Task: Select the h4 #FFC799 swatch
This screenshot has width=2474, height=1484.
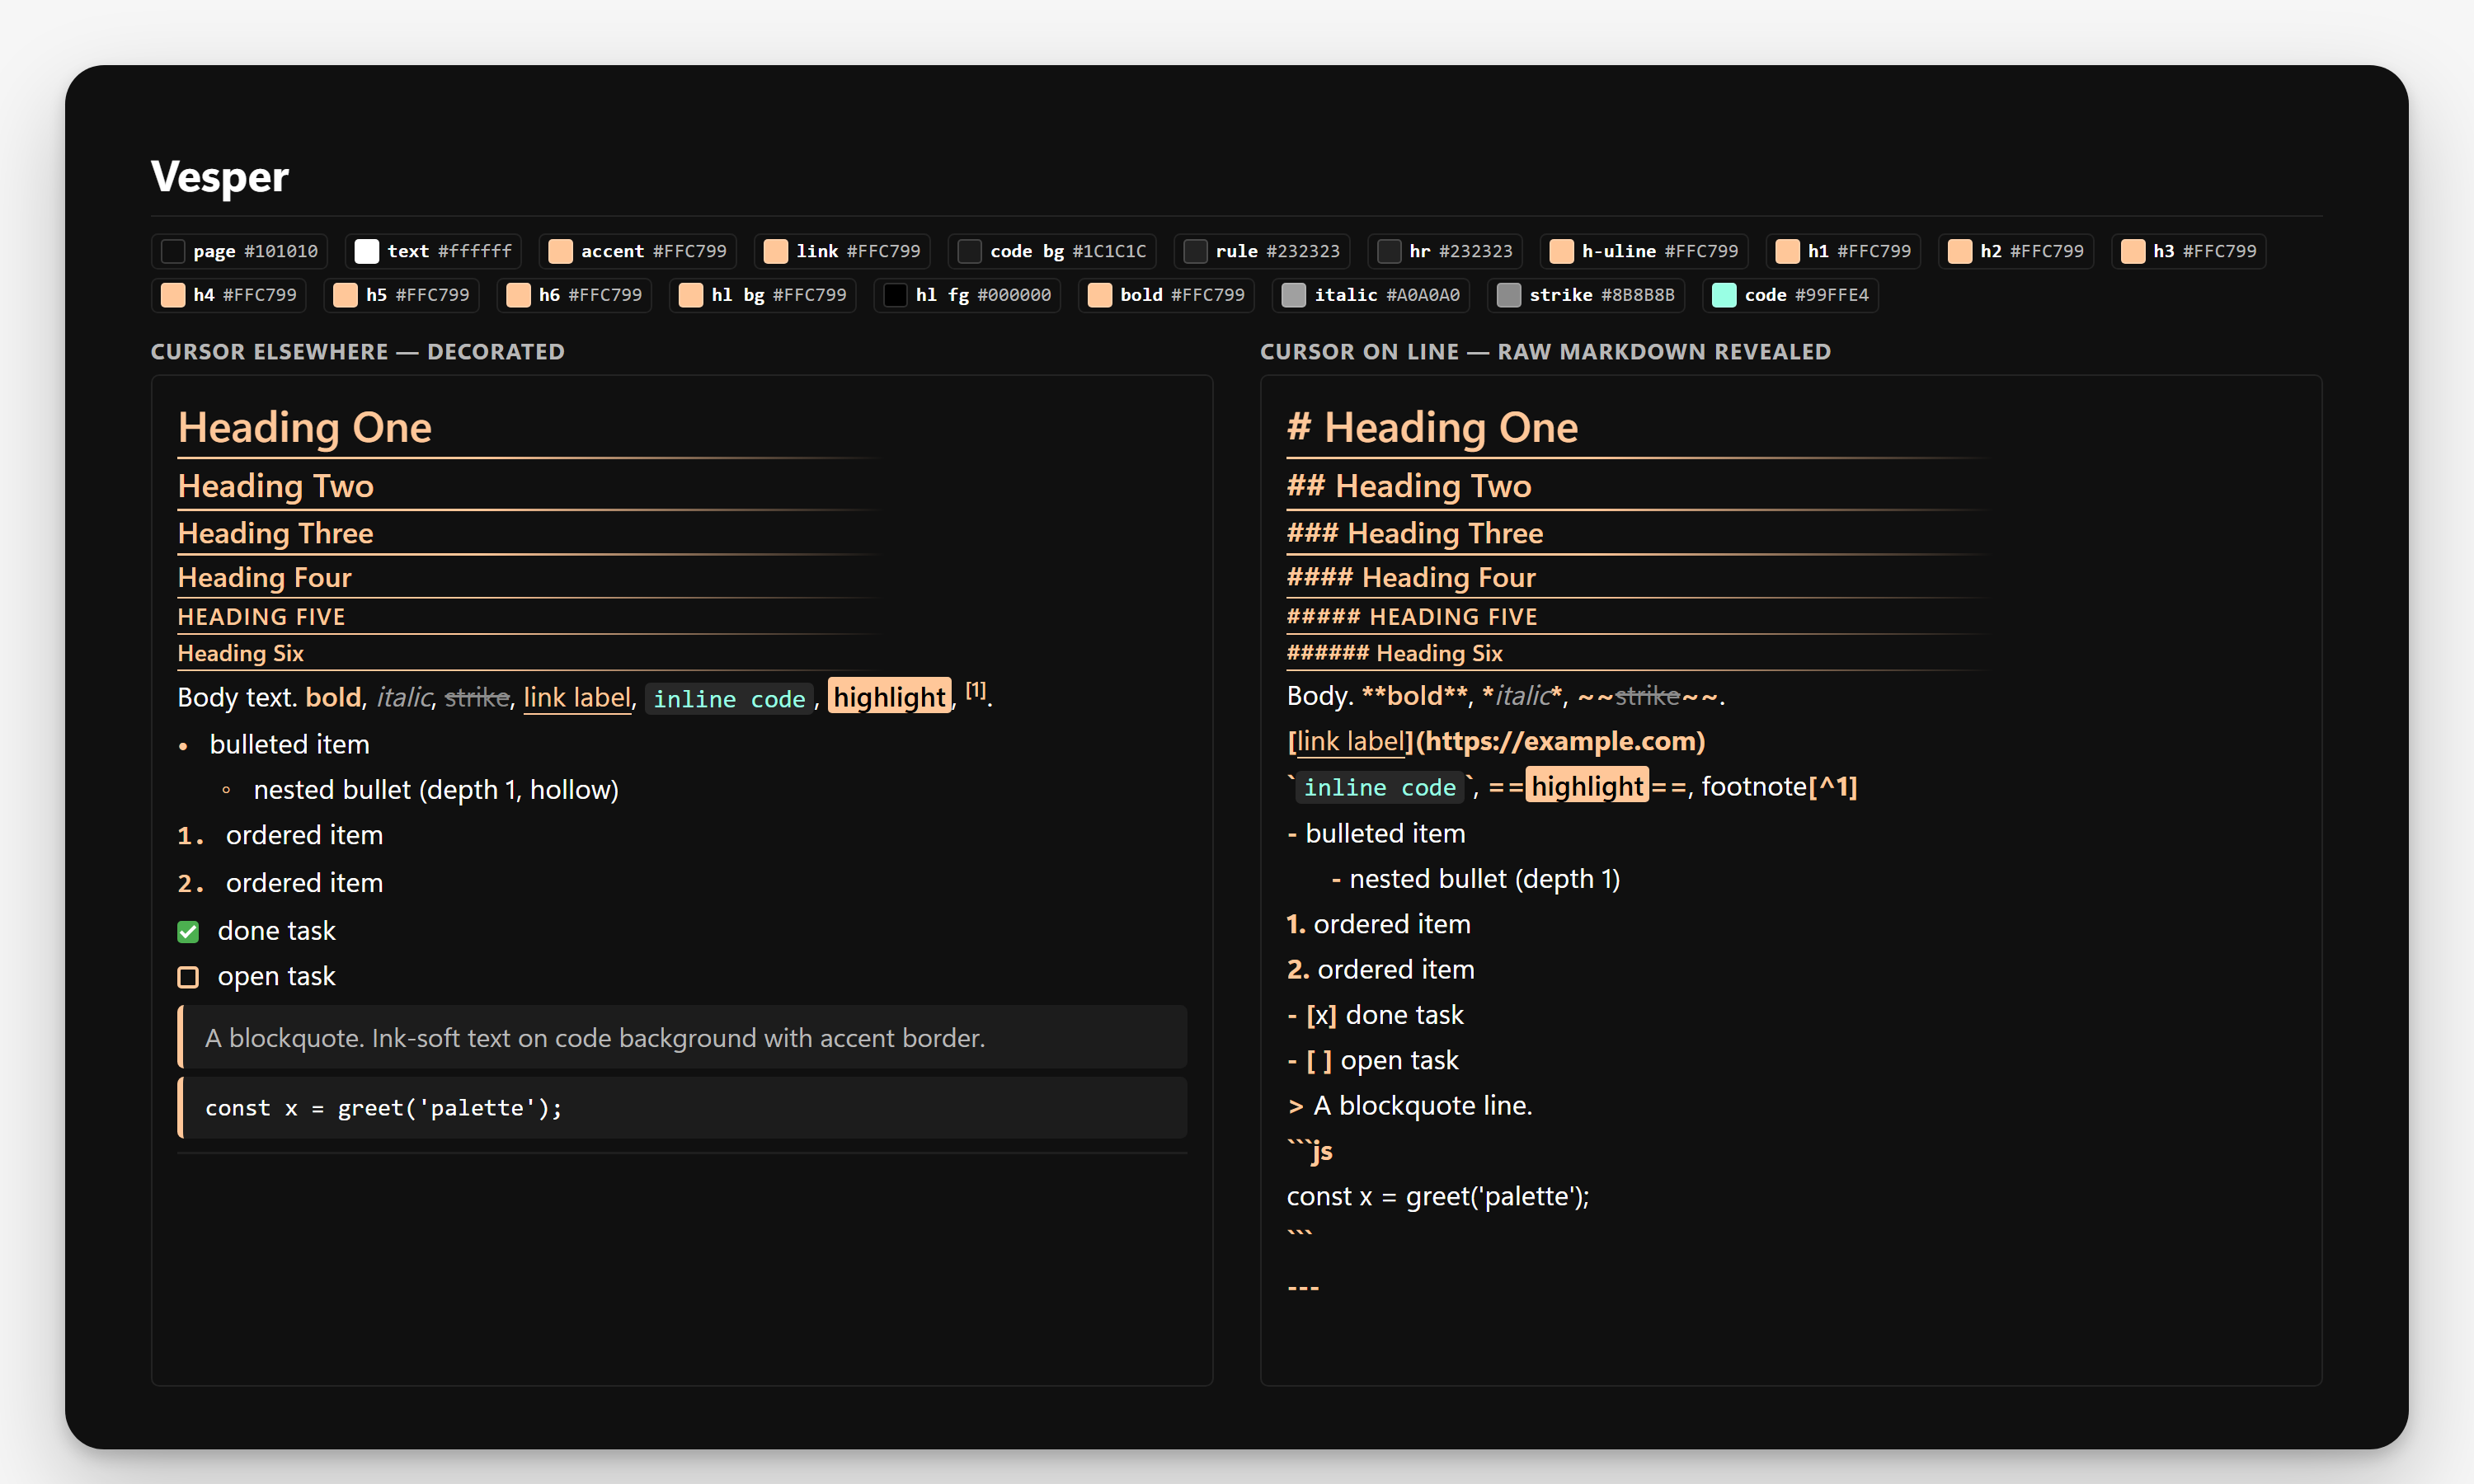Action: [229, 295]
